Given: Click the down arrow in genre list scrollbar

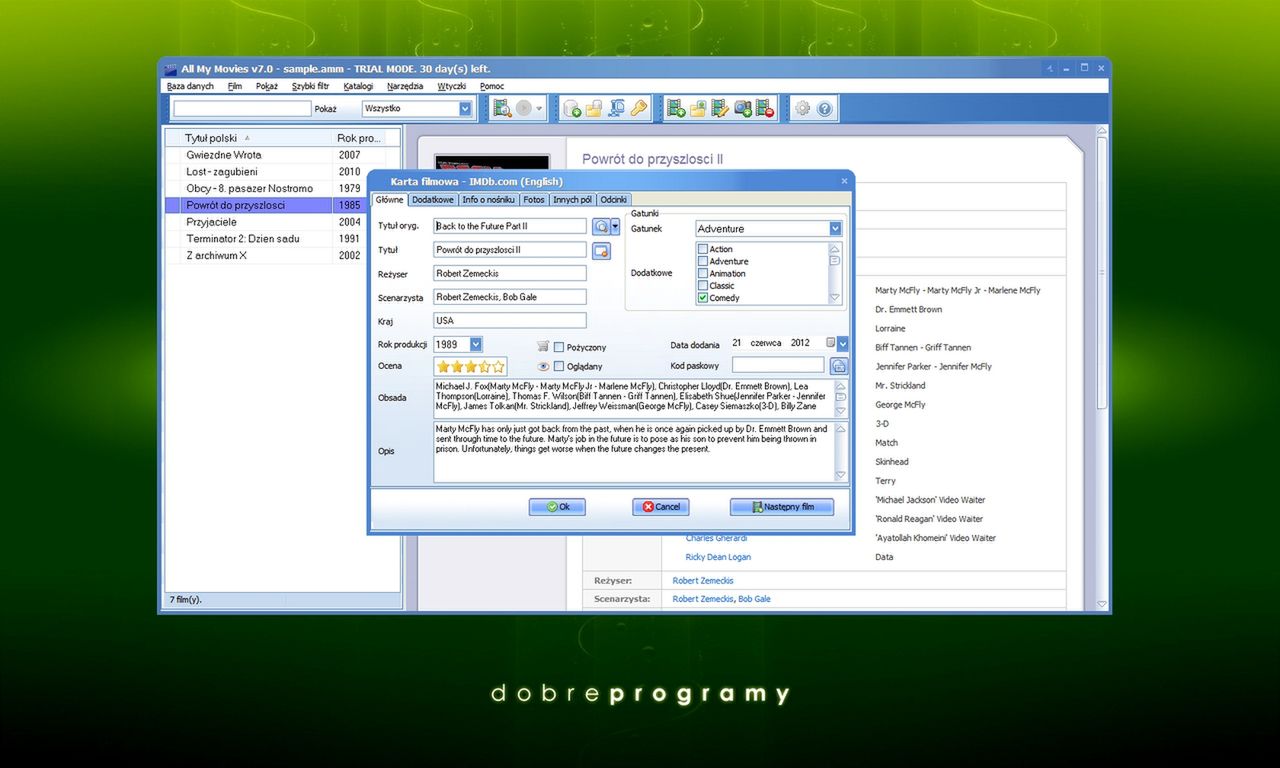Looking at the screenshot, I should tap(835, 297).
